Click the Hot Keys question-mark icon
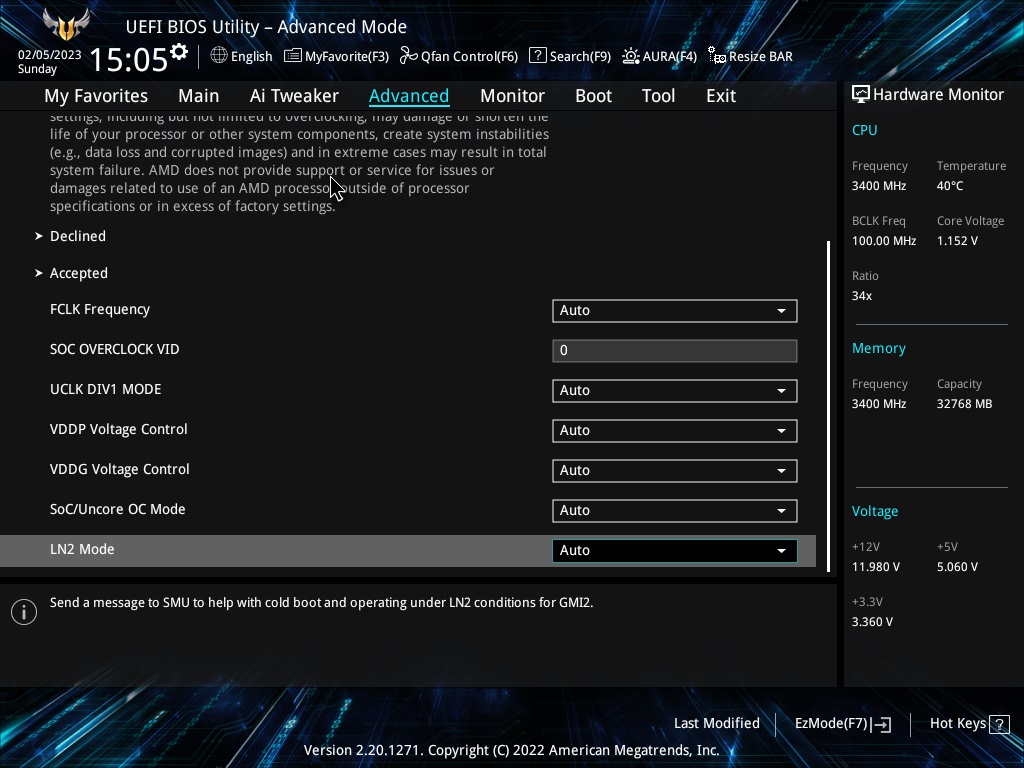The height and width of the screenshot is (768, 1024). coord(999,724)
